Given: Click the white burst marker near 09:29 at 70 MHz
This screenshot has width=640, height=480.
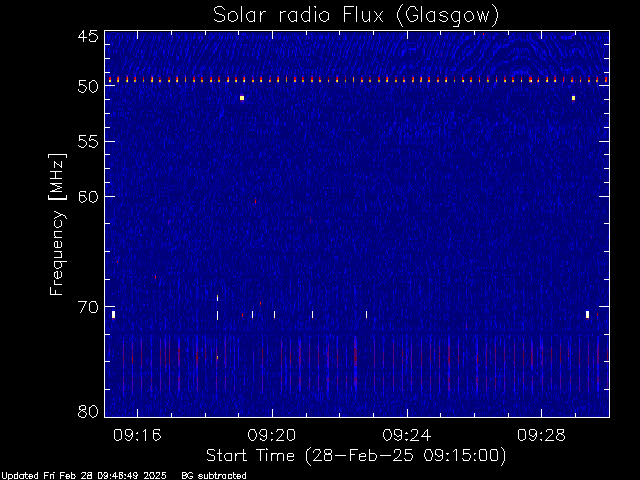Looking at the screenshot, I should 587,314.
